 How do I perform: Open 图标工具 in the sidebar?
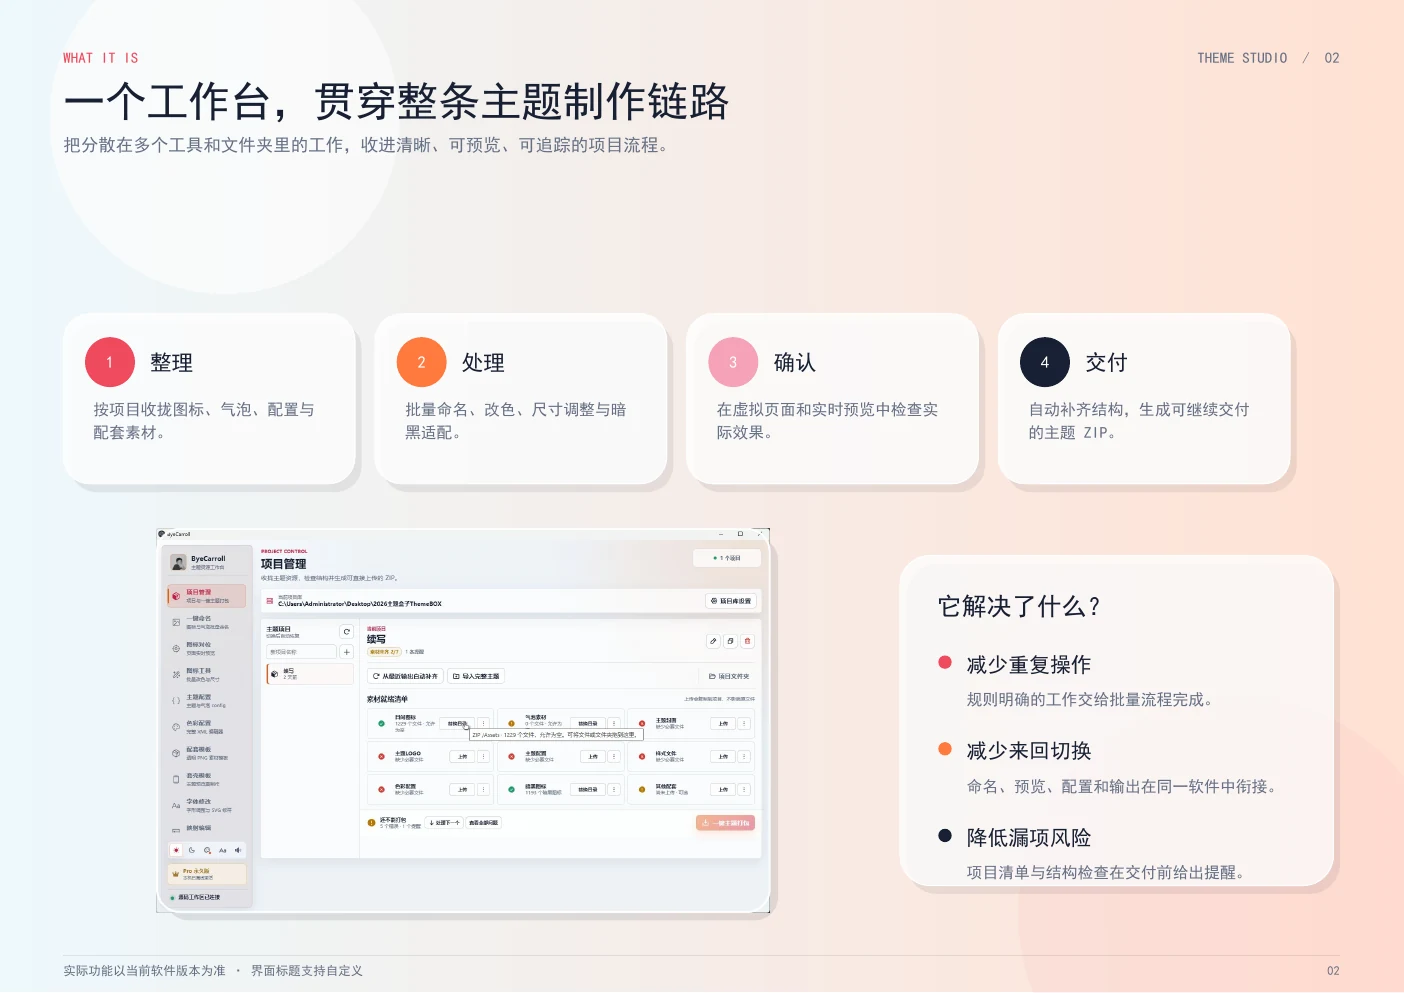206,674
